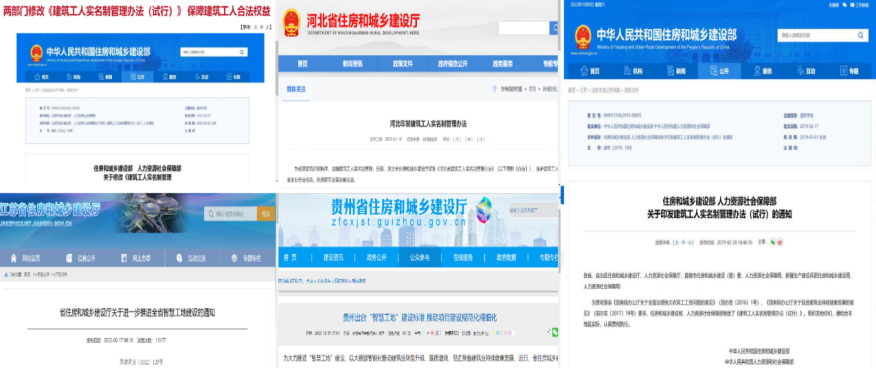Screen dimensions: 876x369
Task: Click the green WeChat share icon on the Guizhou article
Action: click(x=555, y=332)
